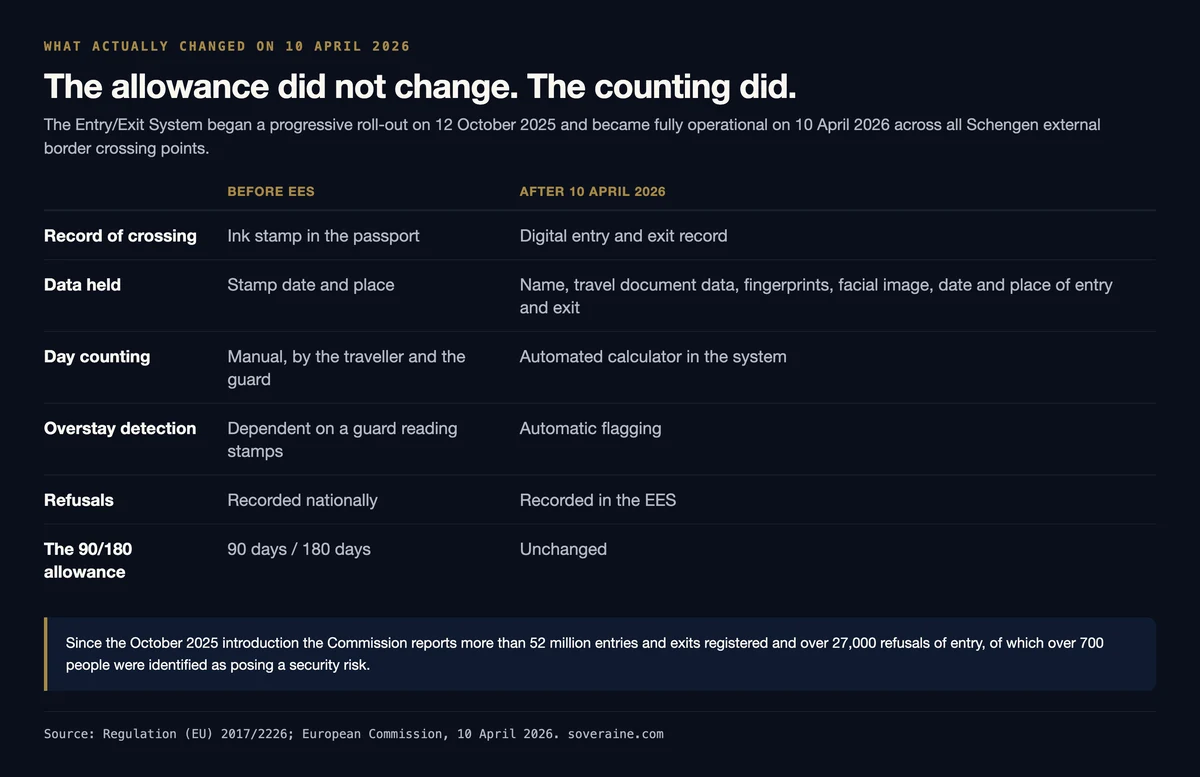Click the 'Refusals' row label
The width and height of the screenshot is (1200, 777).
click(79, 500)
